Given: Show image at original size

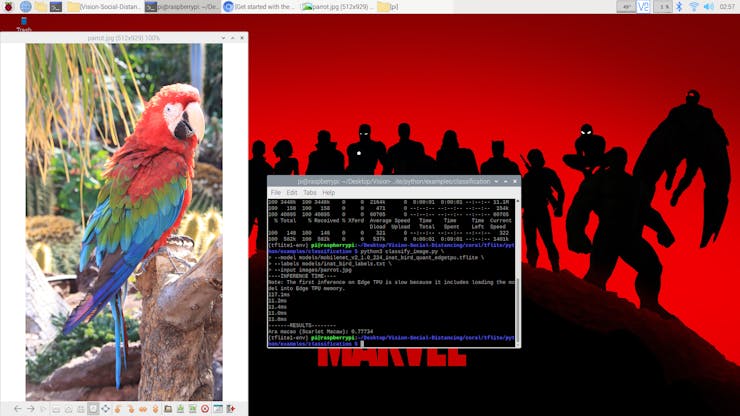Looking at the screenshot, I should (93, 408).
